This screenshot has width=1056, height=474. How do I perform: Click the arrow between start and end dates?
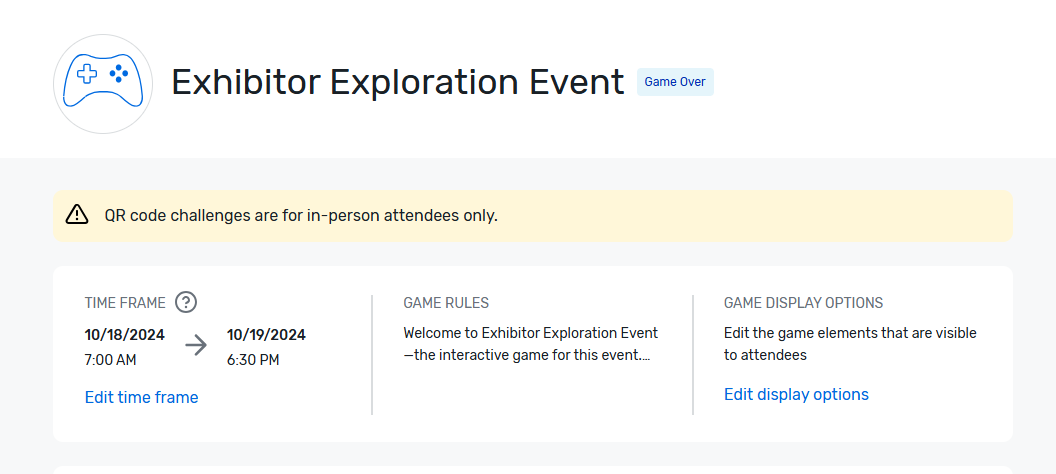tap(196, 346)
